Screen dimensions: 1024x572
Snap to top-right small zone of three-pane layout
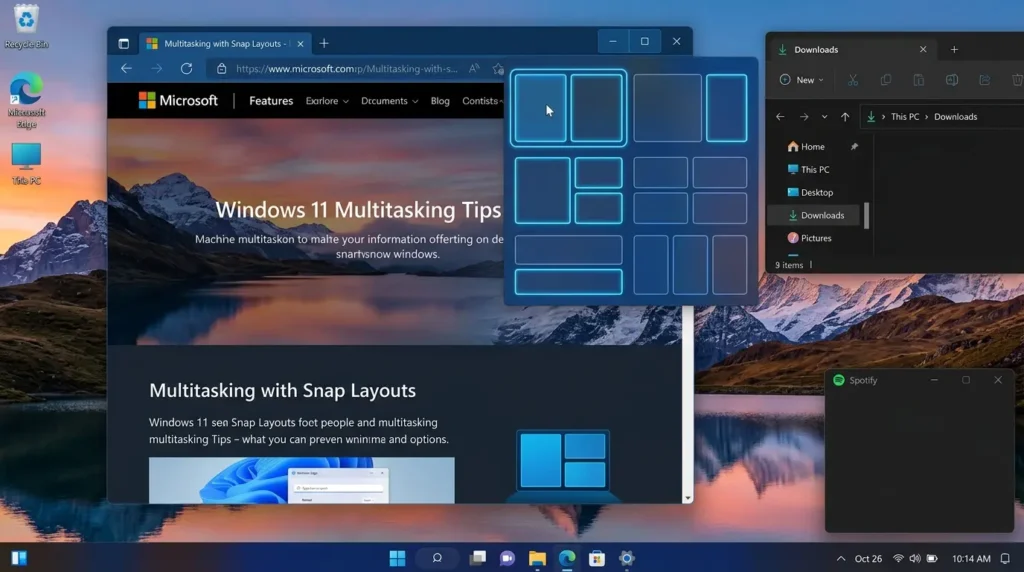pos(598,172)
